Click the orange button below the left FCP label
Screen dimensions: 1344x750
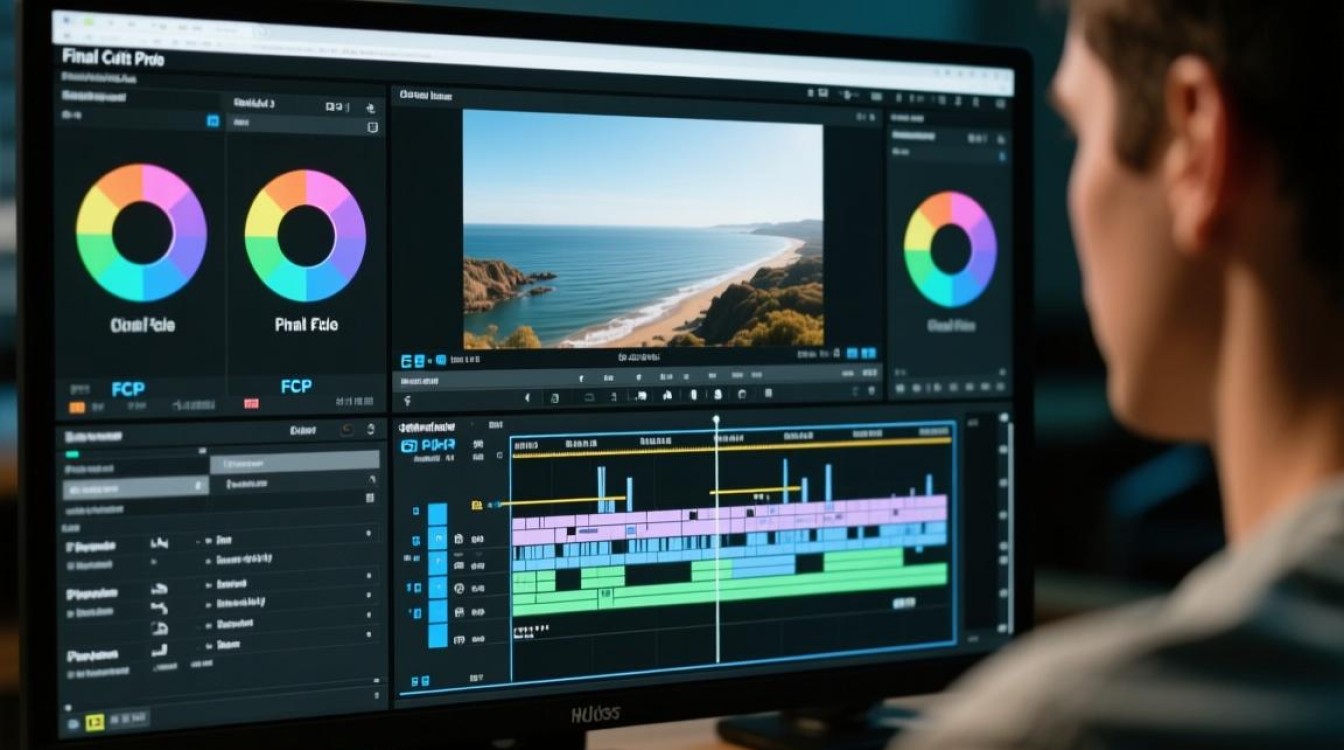pyautogui.click(x=76, y=407)
